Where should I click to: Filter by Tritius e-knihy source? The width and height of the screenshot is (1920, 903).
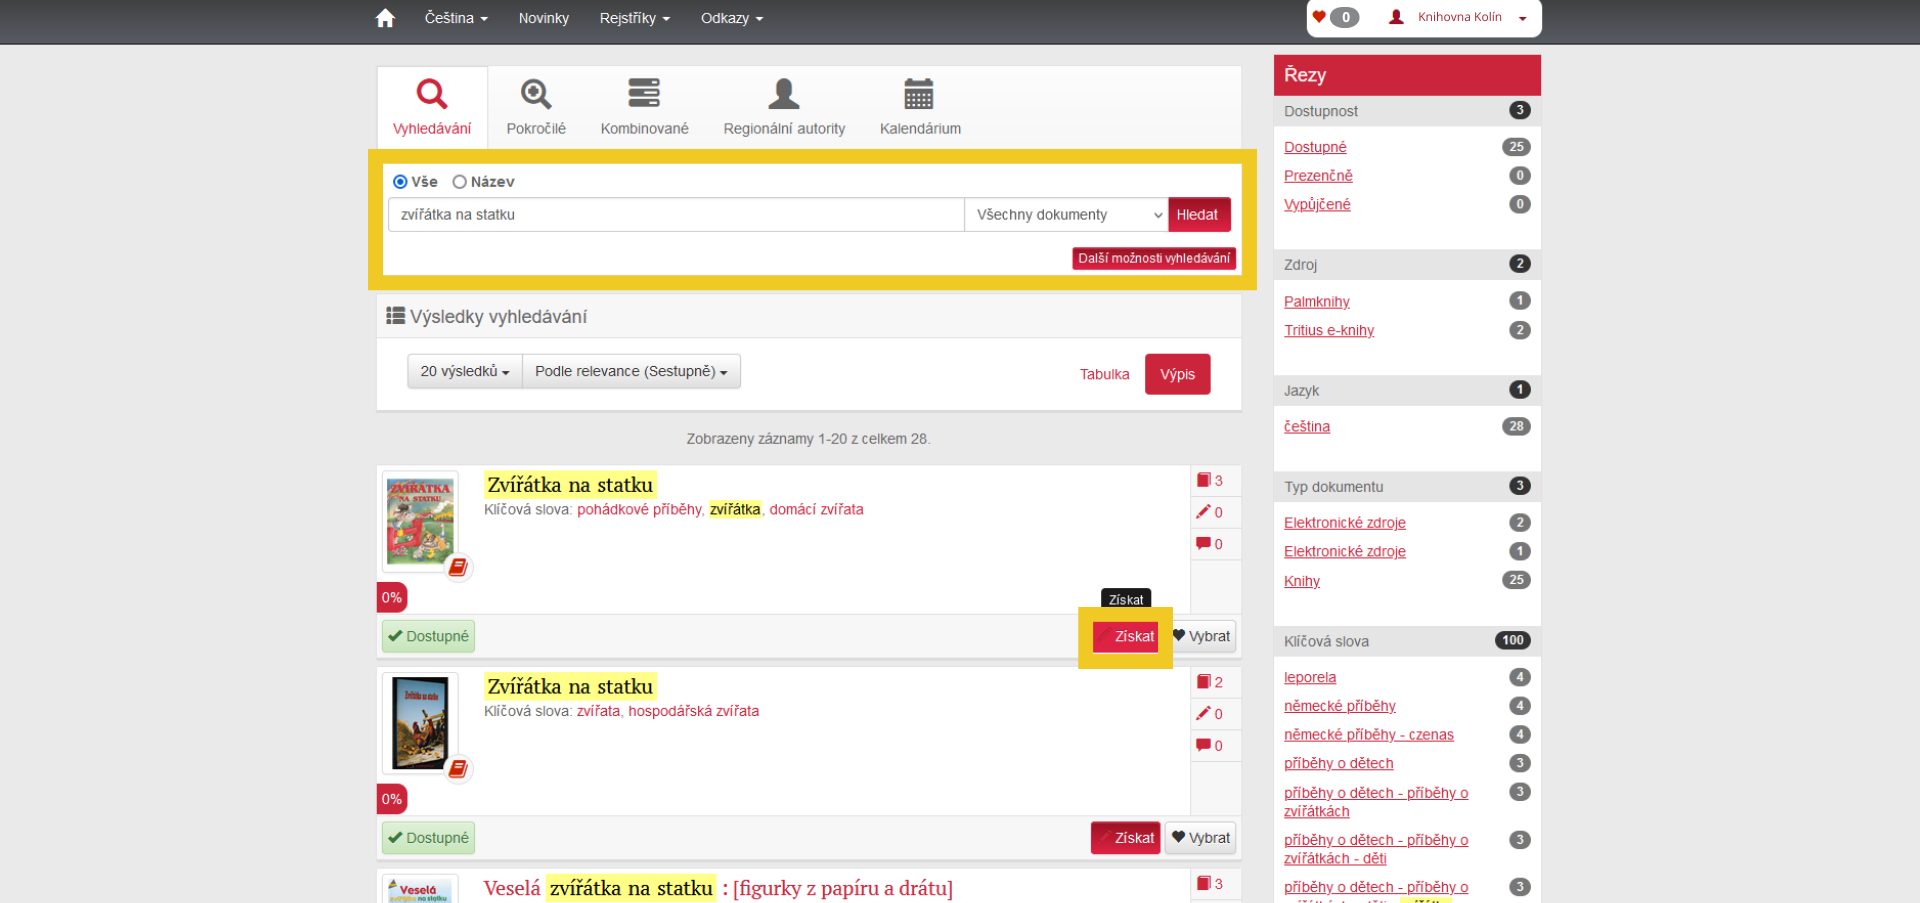(1329, 331)
